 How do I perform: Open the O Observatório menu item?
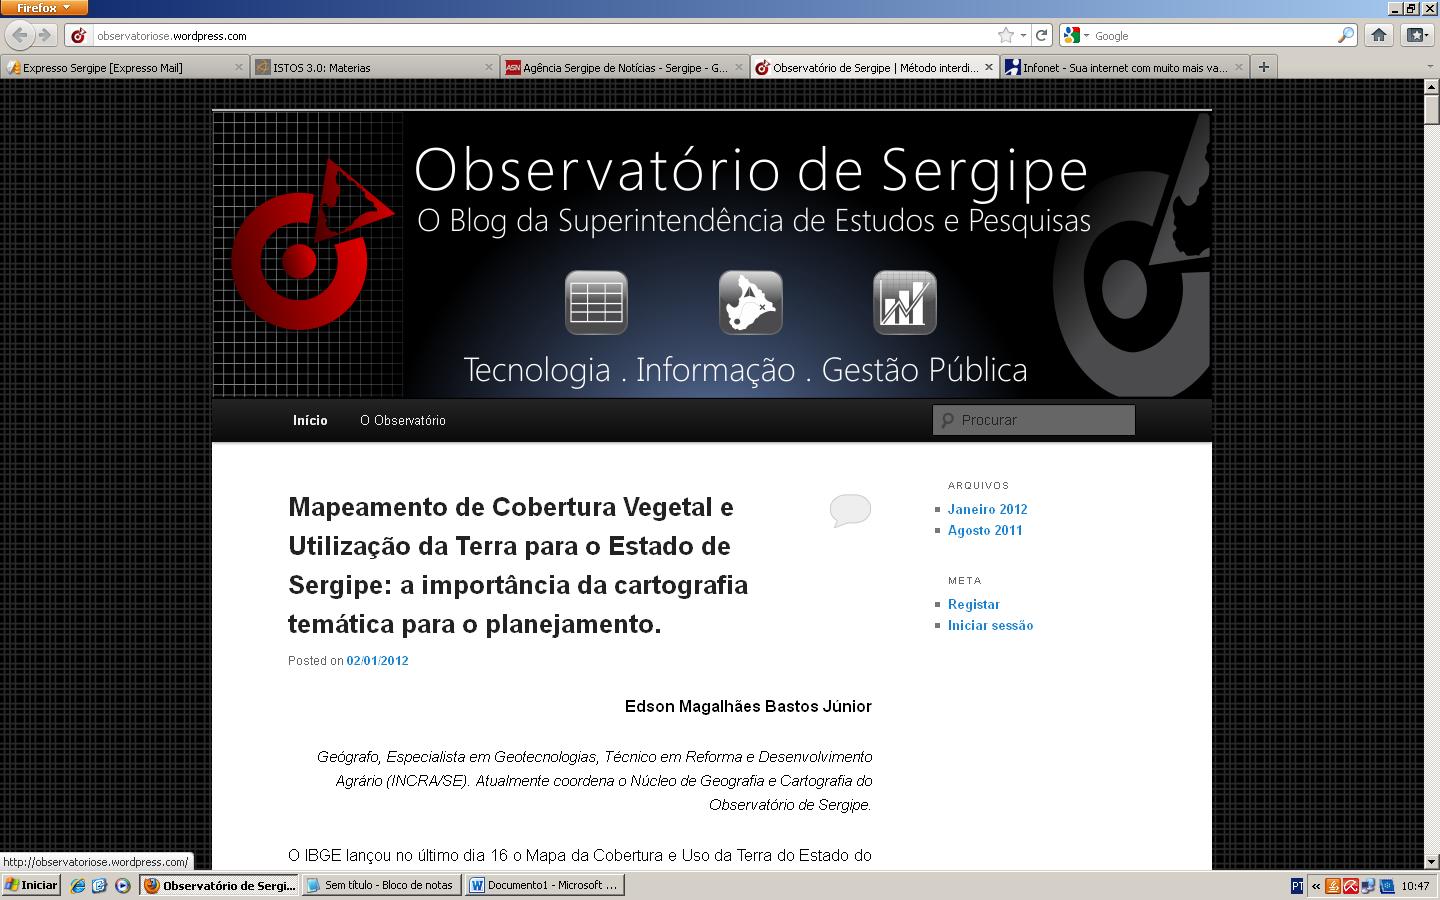403,420
